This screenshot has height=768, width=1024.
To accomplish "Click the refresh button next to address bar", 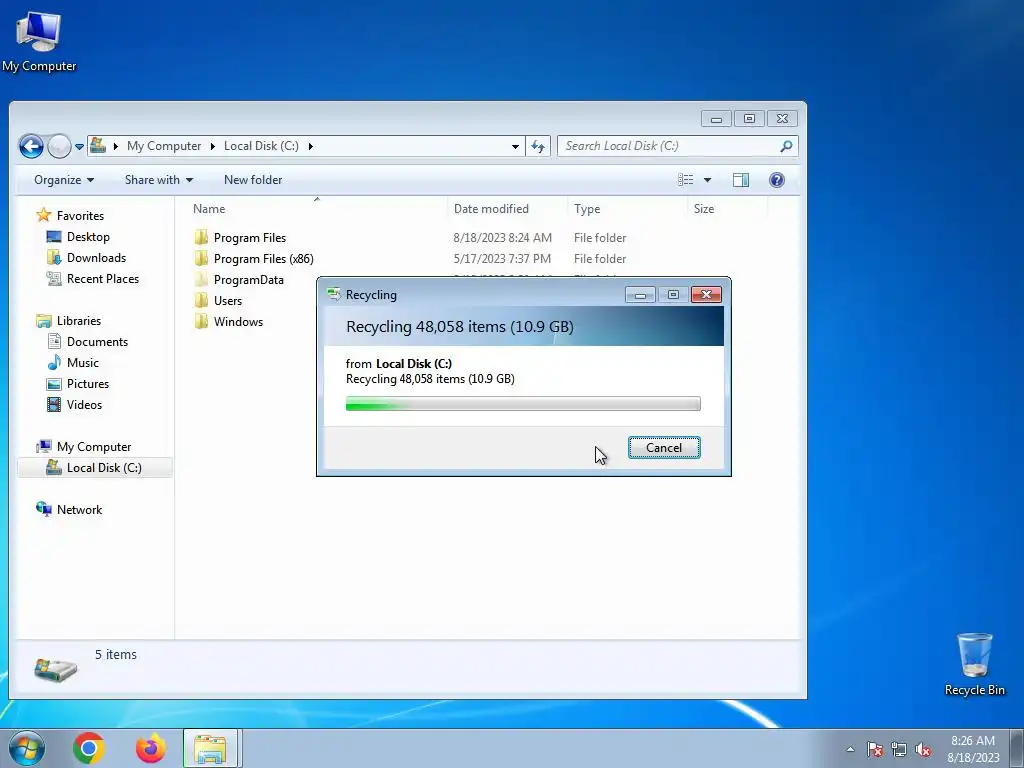I will tap(538, 146).
